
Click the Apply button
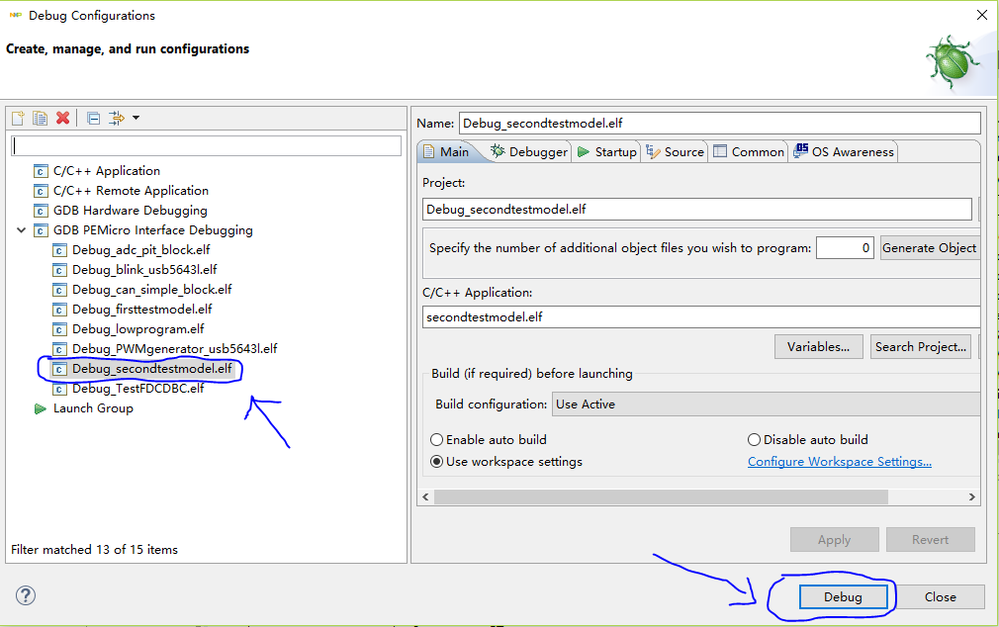(x=835, y=540)
